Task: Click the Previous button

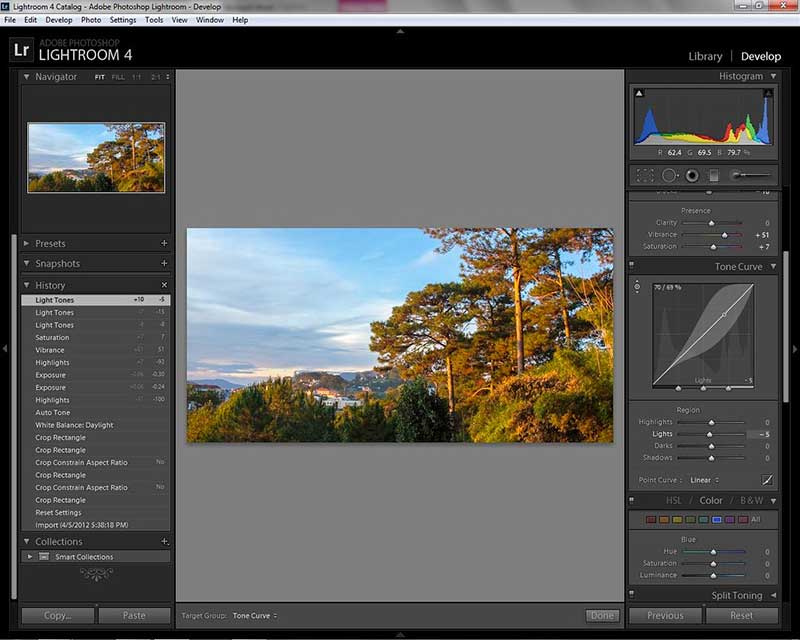Action: coord(665,616)
